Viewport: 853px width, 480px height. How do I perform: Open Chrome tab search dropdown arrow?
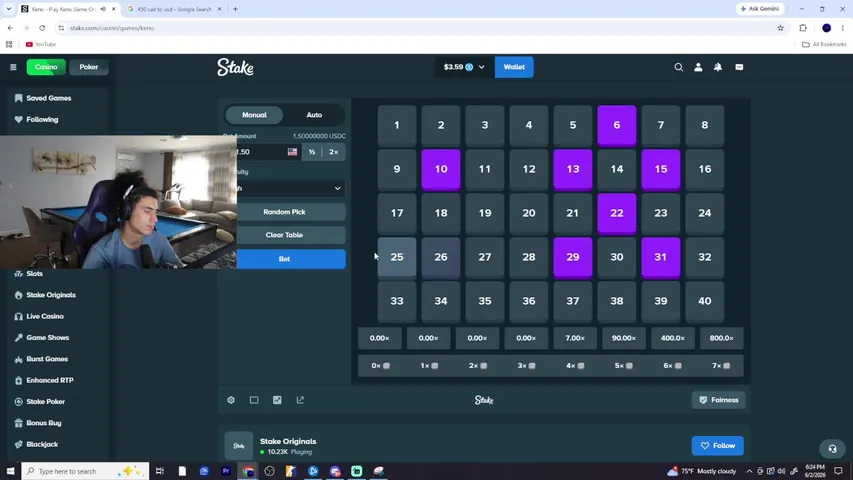pyautogui.click(x=9, y=9)
